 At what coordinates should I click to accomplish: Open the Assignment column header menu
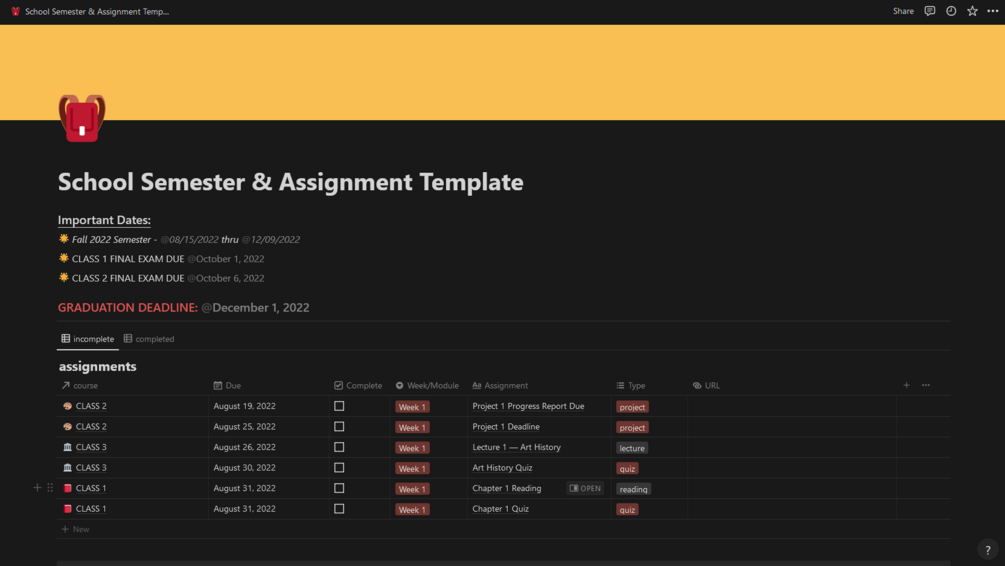coord(500,385)
